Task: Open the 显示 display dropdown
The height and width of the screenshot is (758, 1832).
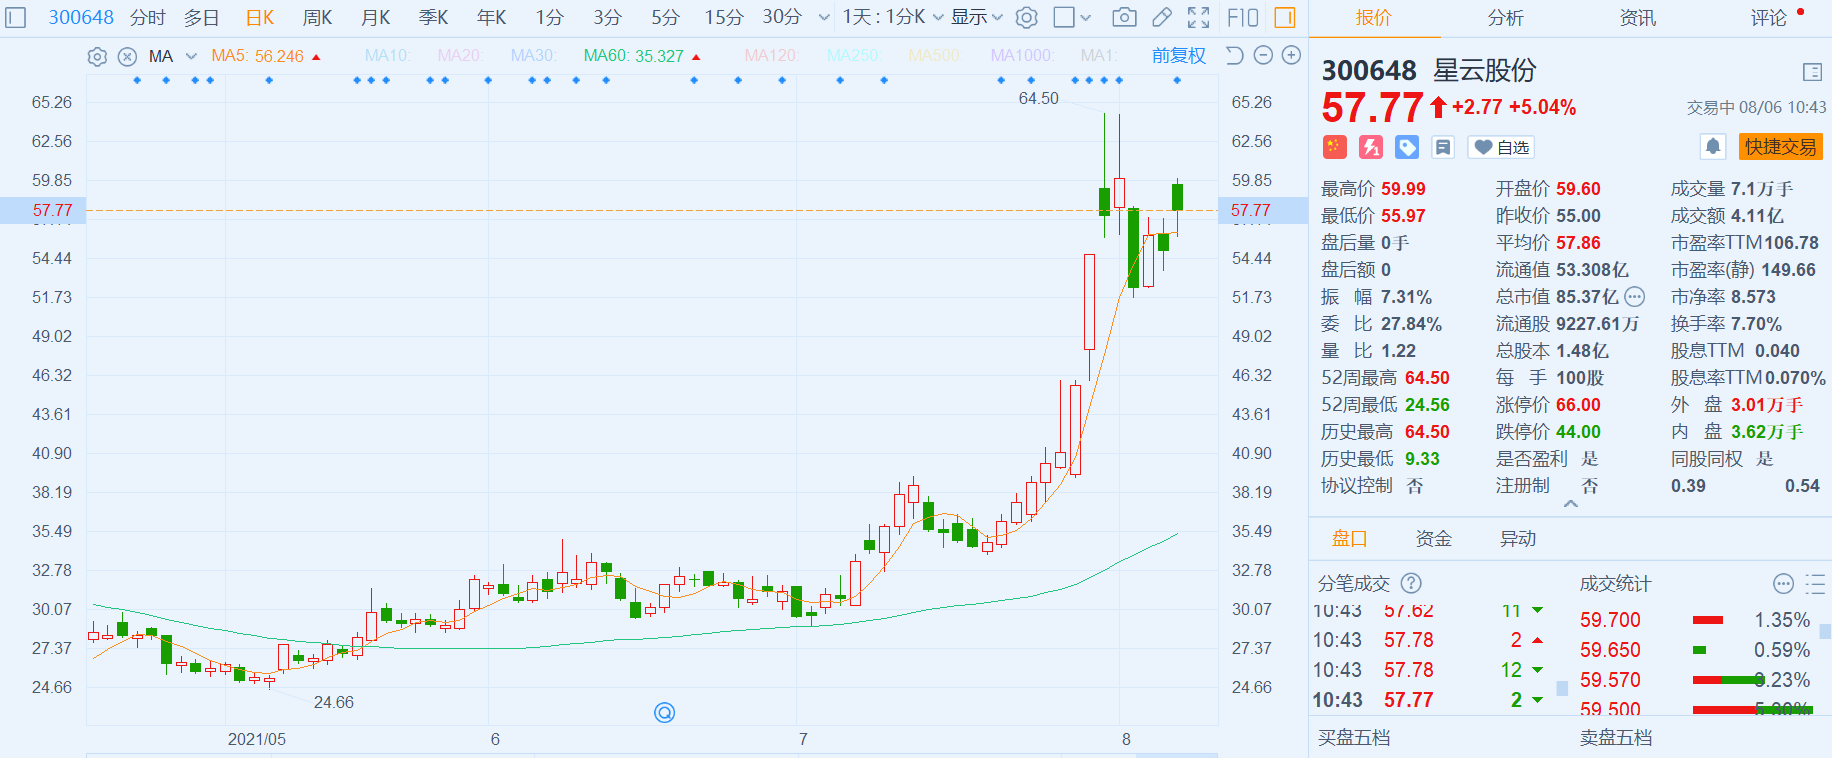Action: (x=976, y=18)
